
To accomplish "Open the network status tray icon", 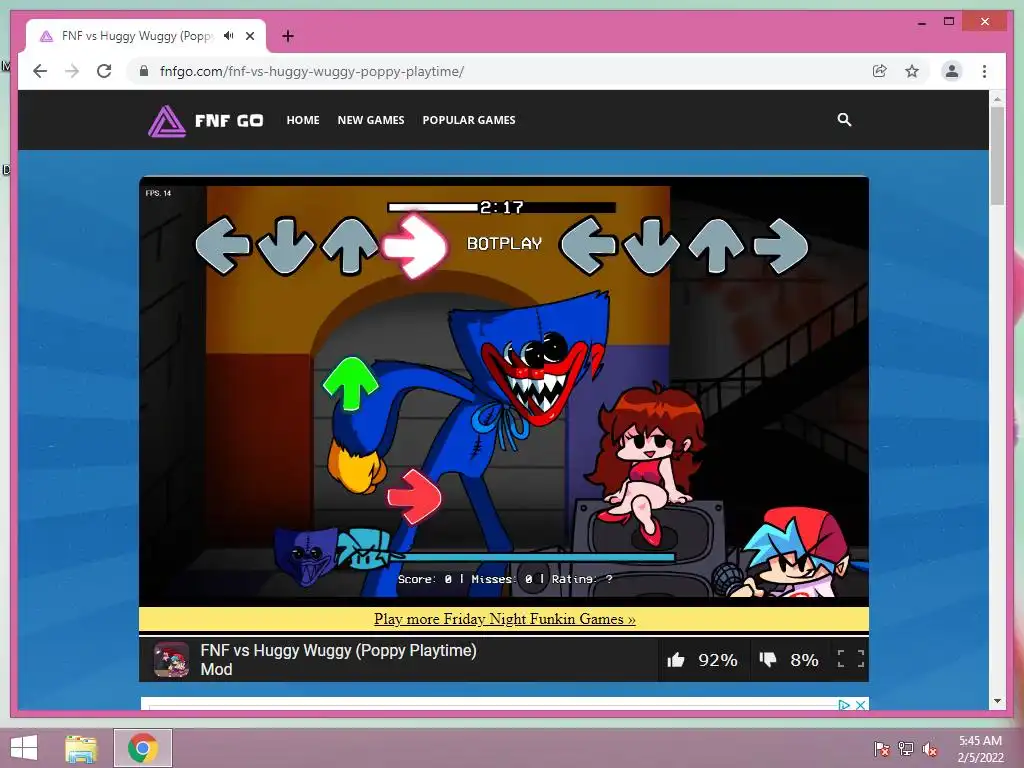I will (906, 749).
